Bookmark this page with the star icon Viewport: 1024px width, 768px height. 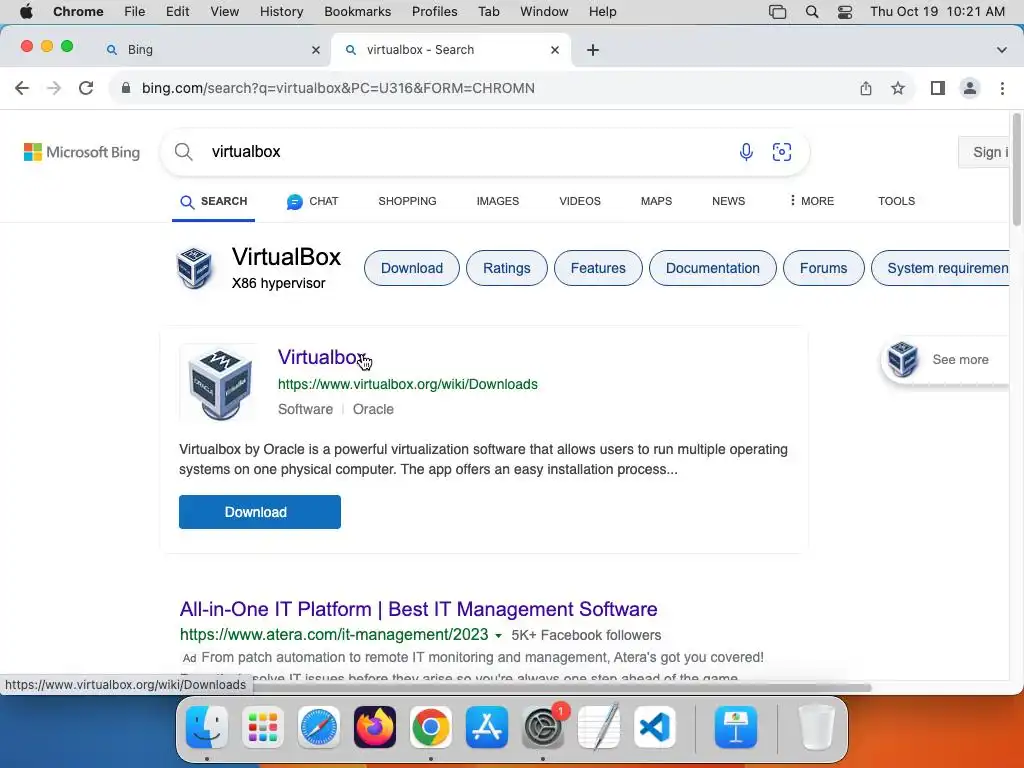tap(898, 88)
